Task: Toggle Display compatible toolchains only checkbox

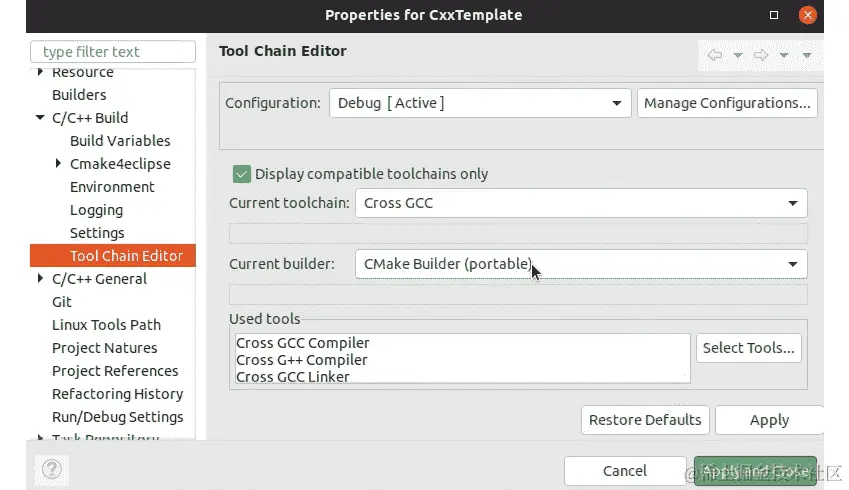Action: coord(241,174)
